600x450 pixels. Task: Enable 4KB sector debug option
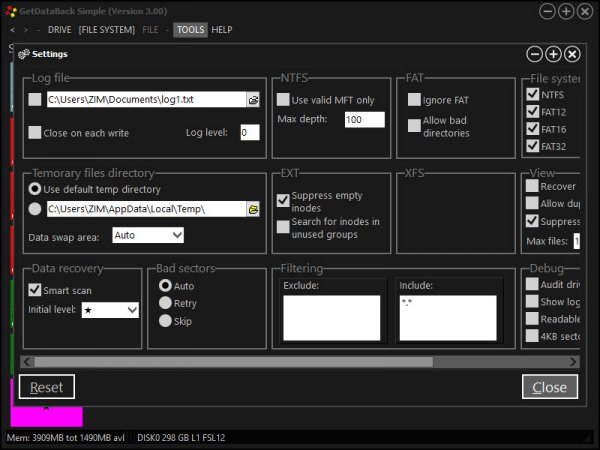(532, 336)
